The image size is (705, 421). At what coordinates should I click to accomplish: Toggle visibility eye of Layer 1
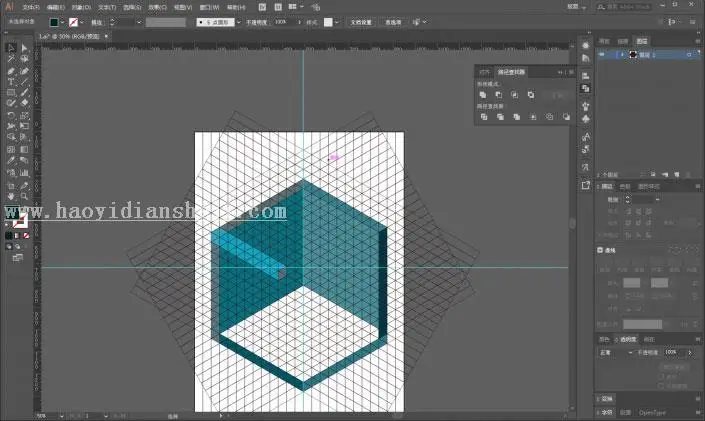coord(602,54)
